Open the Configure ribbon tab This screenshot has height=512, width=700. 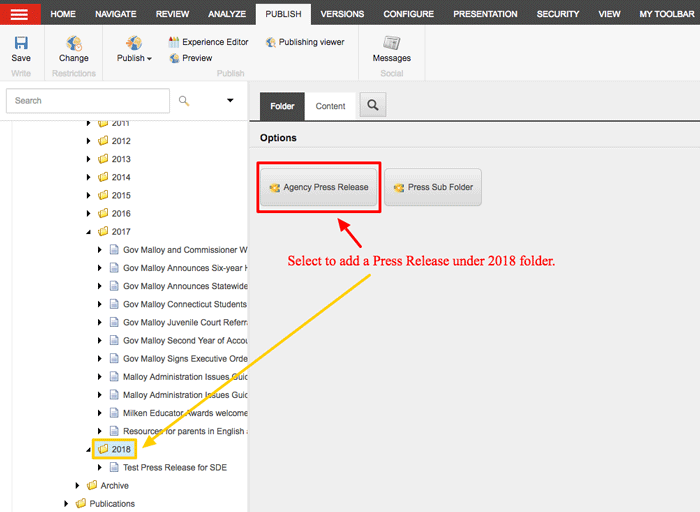coord(408,14)
